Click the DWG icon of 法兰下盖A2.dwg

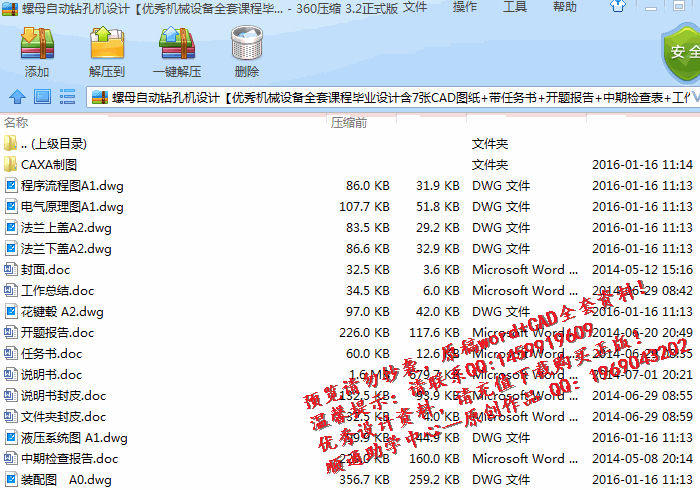(x=11, y=249)
